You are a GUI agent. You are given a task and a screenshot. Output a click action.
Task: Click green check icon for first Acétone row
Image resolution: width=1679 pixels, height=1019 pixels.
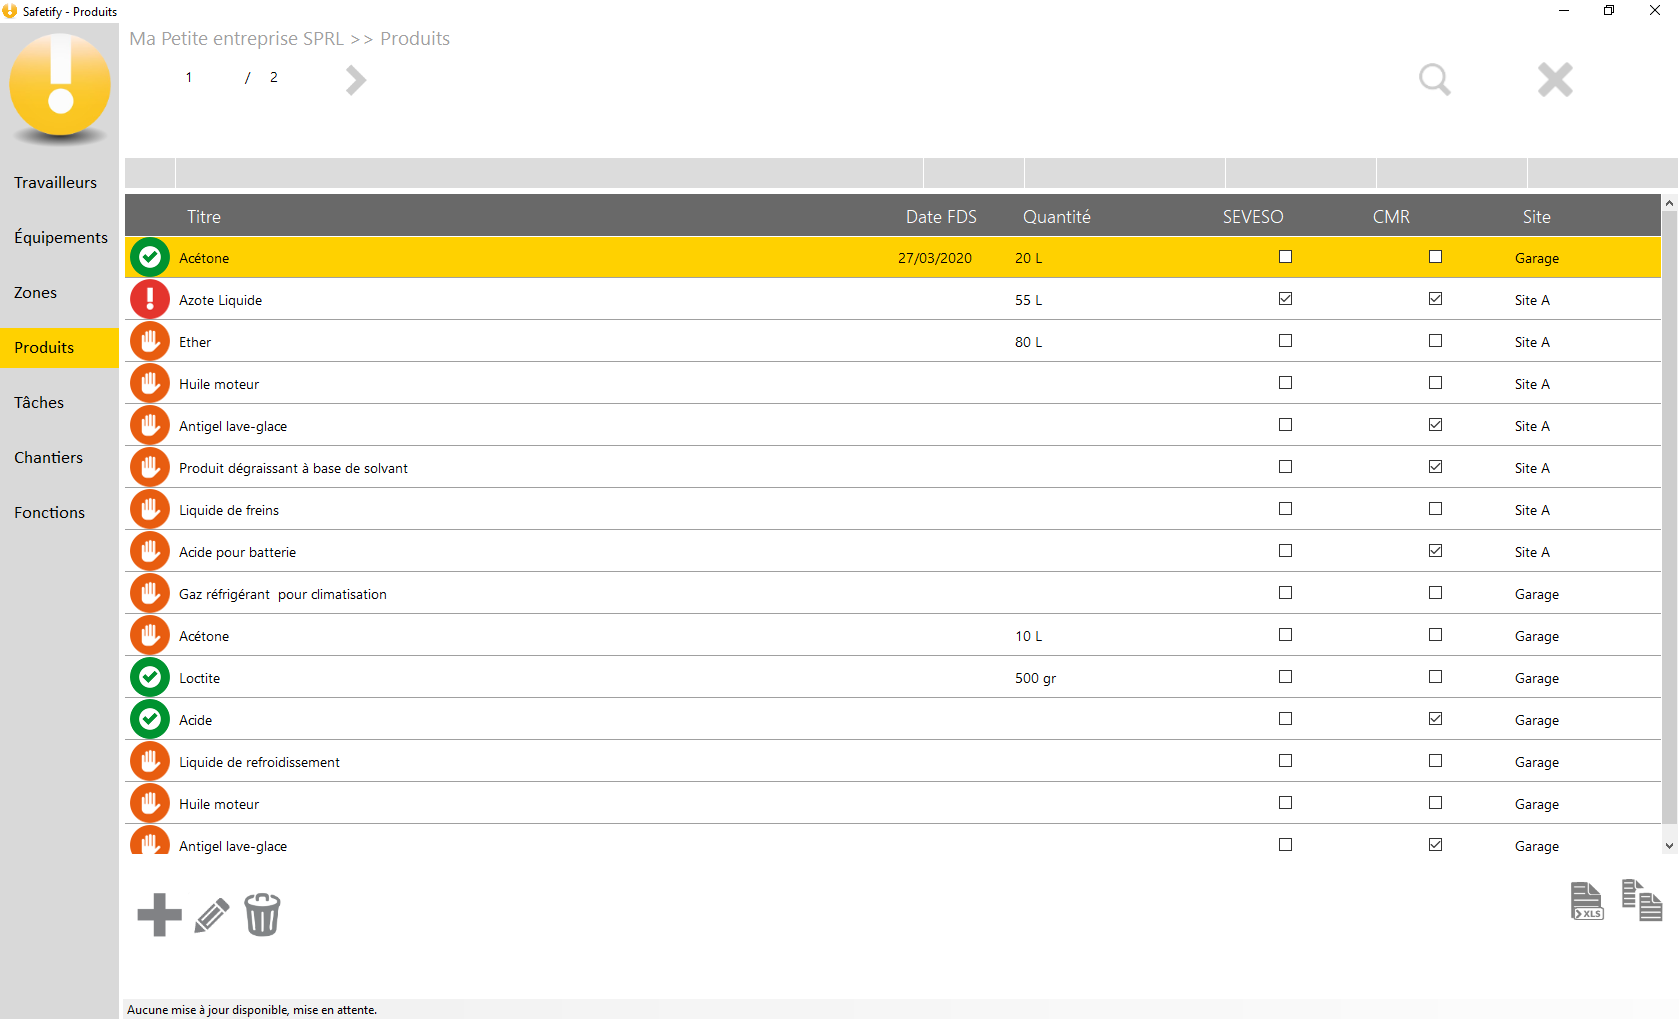point(150,258)
